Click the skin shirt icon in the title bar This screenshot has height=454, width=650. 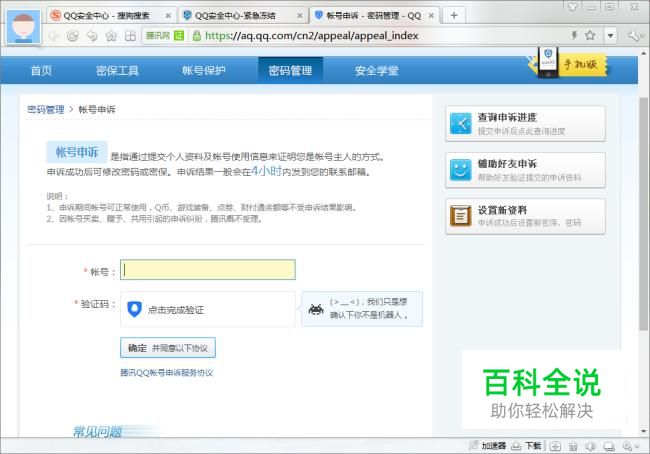click(x=572, y=6)
